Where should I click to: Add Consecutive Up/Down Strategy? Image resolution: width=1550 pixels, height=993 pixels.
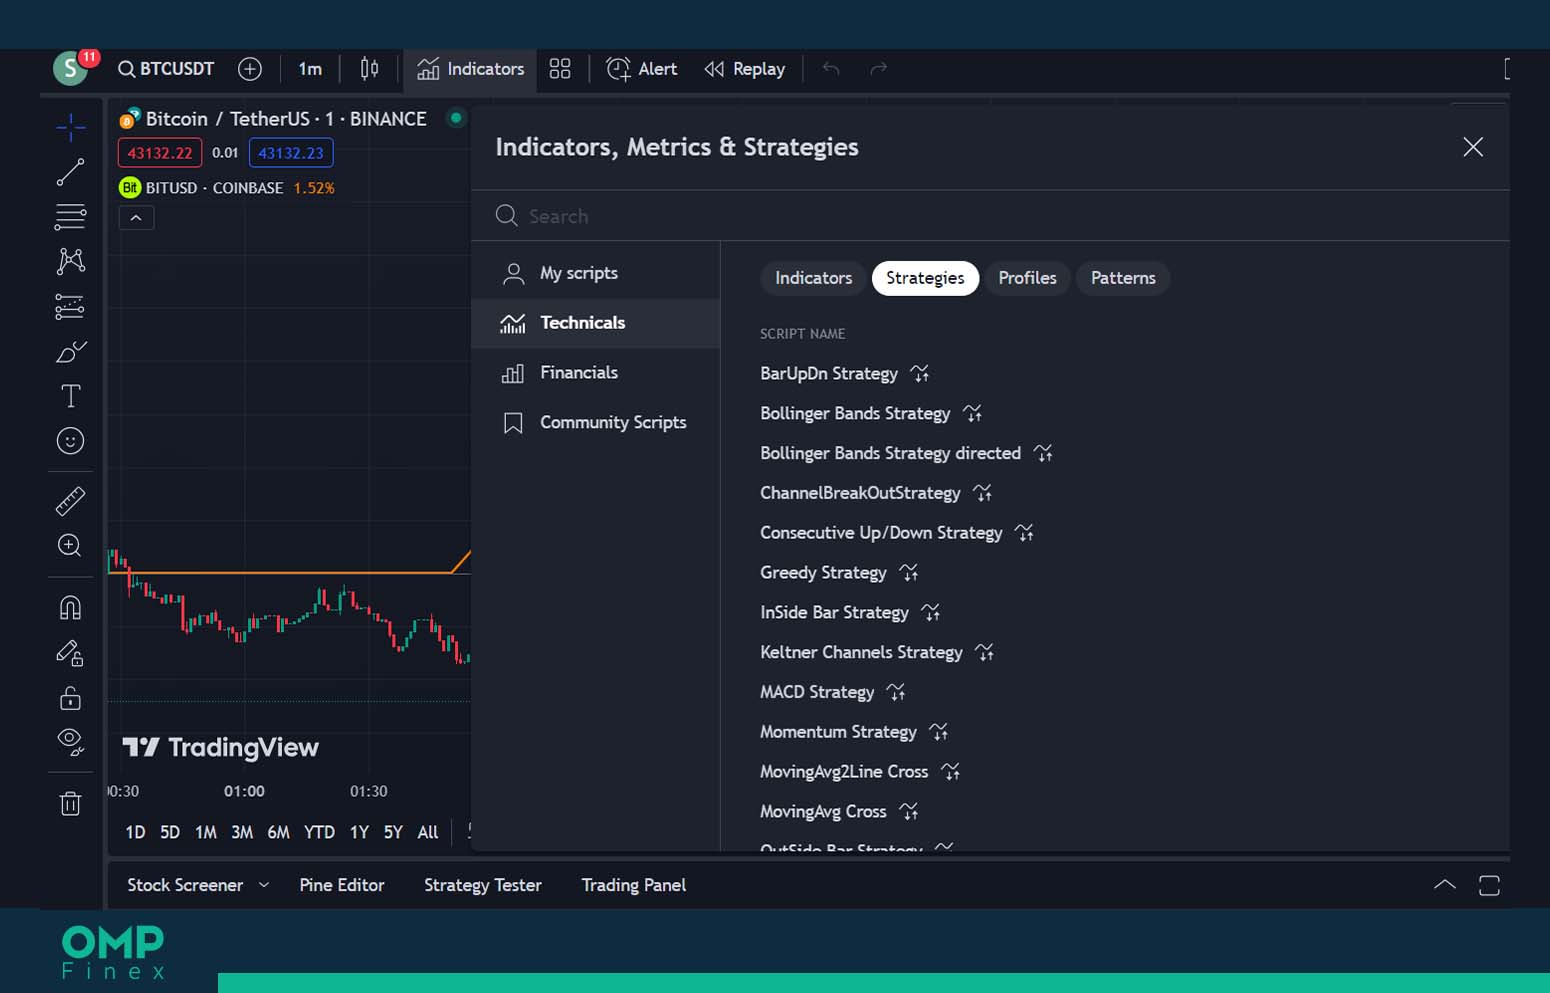(881, 533)
